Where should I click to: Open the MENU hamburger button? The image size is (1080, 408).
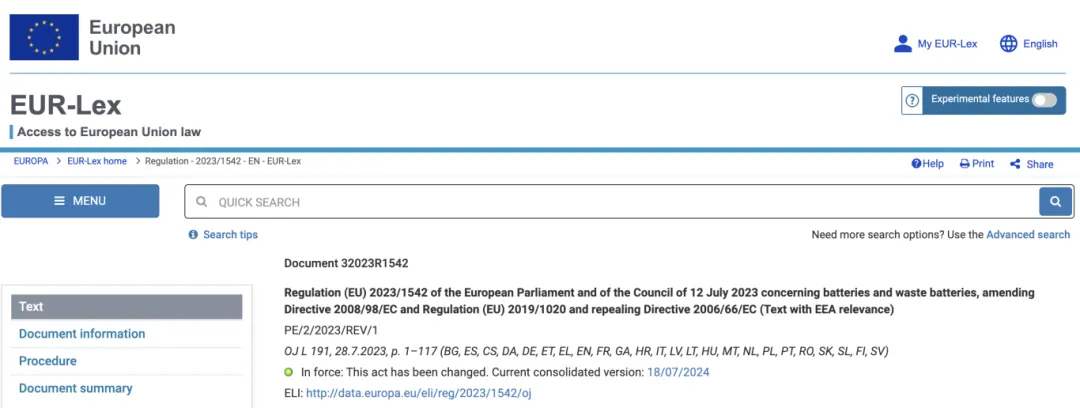point(80,201)
